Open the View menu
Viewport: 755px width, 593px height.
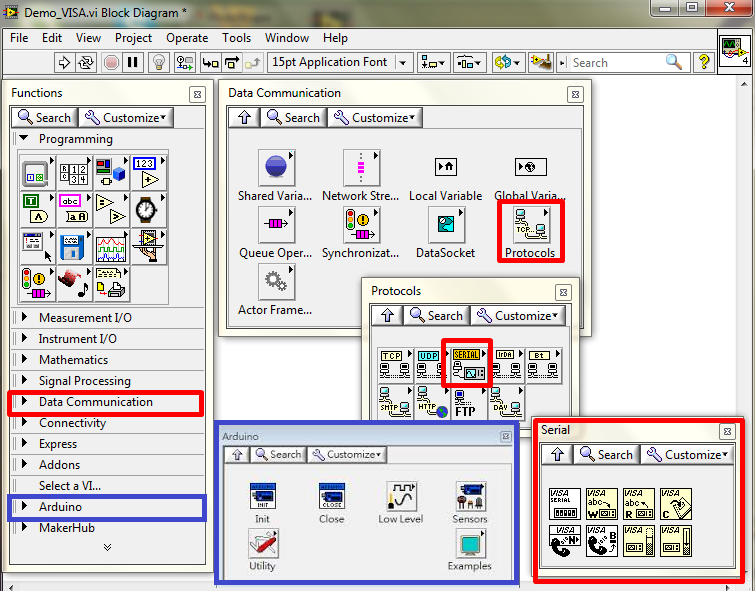pyautogui.click(x=88, y=38)
